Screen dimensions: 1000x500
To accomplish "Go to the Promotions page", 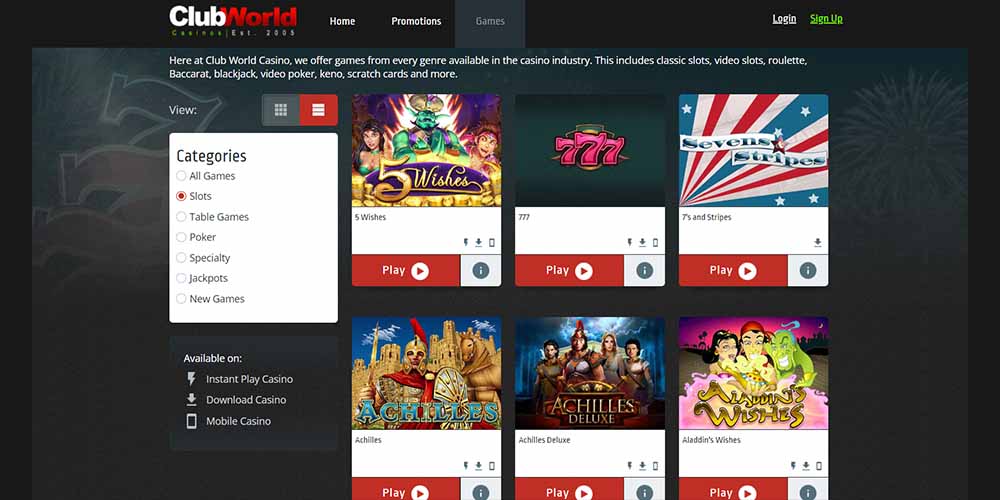I will click(416, 21).
